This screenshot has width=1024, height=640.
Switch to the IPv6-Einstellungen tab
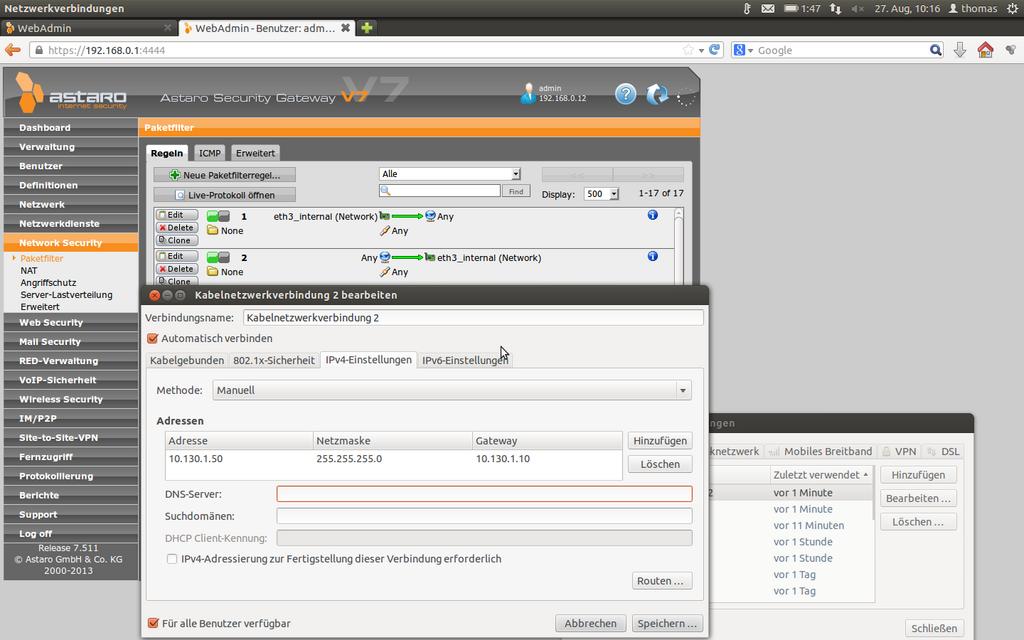[x=464, y=360]
